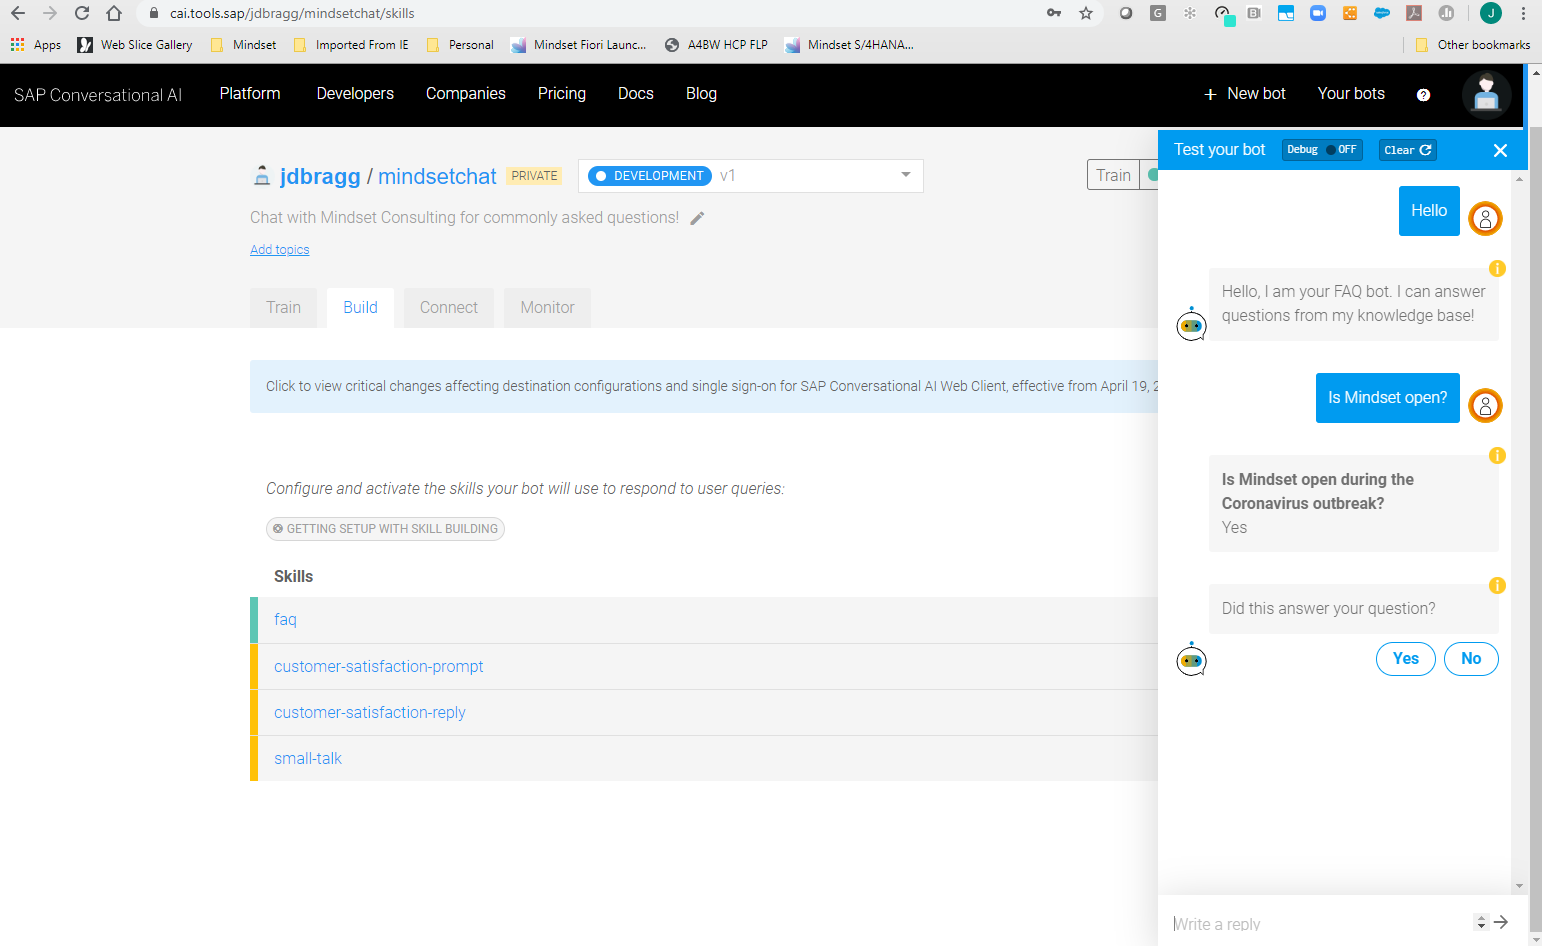Open the user account avatar menu
1542x946 pixels.
click(1486, 95)
